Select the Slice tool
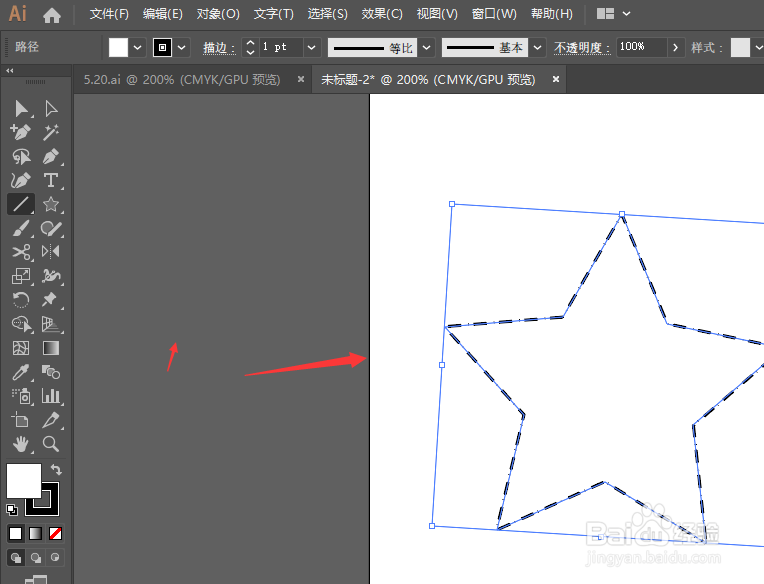 pos(51,420)
